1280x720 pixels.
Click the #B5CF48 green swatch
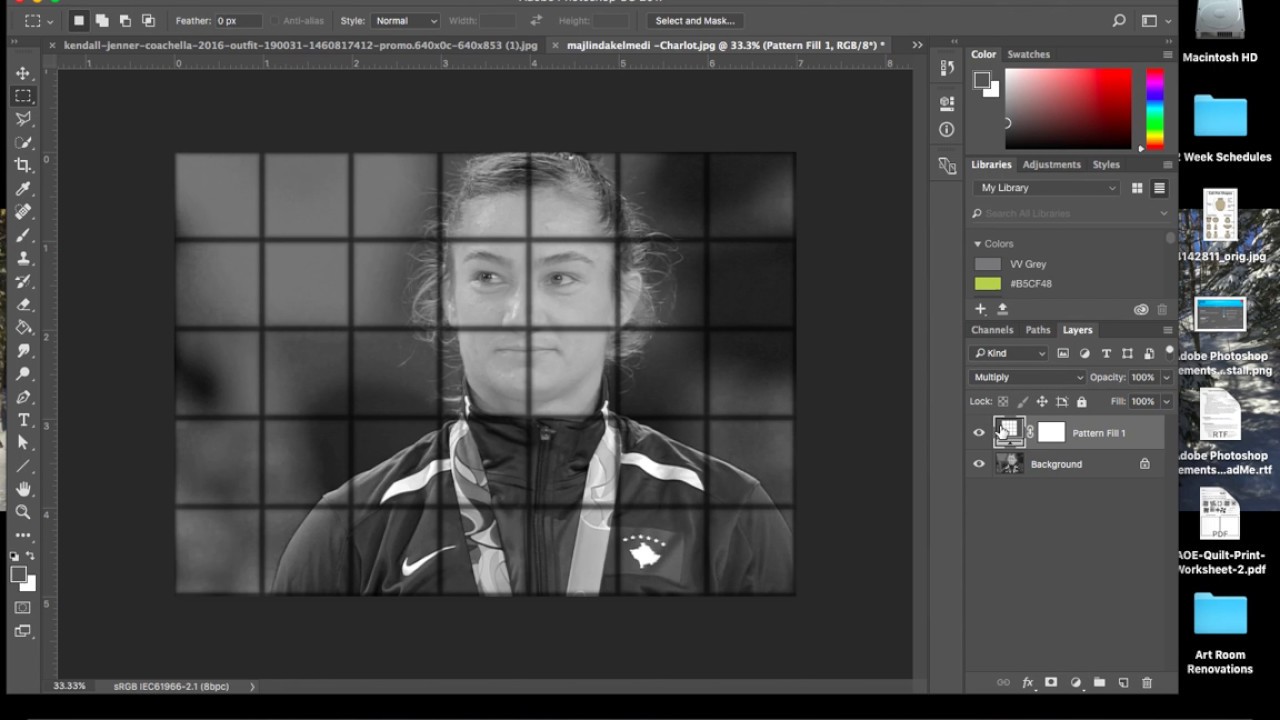988,284
